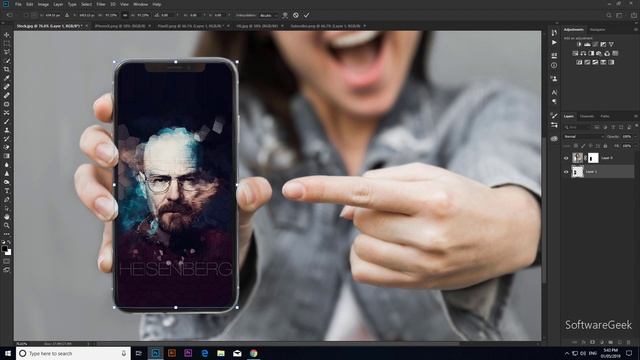Image resolution: width=640 pixels, height=360 pixels.
Task: Open the Normal blend mode dropdown
Action: click(583, 136)
